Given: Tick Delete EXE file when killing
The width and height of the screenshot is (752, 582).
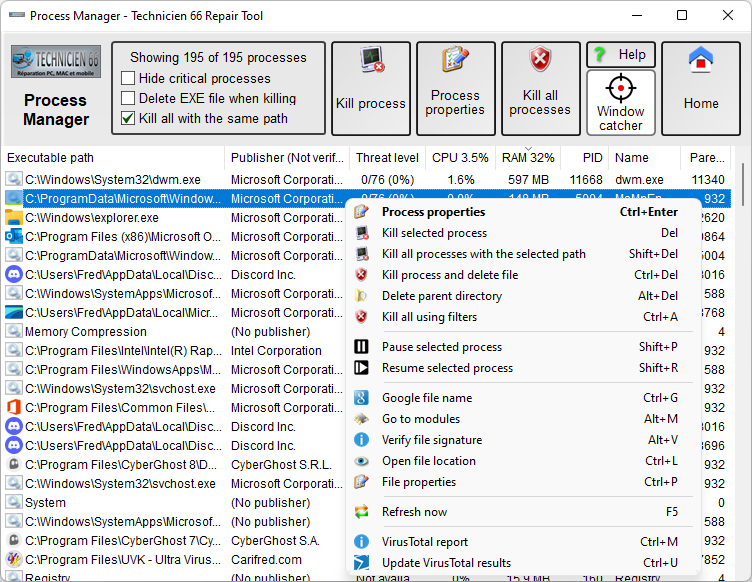Looking at the screenshot, I should coord(128,98).
